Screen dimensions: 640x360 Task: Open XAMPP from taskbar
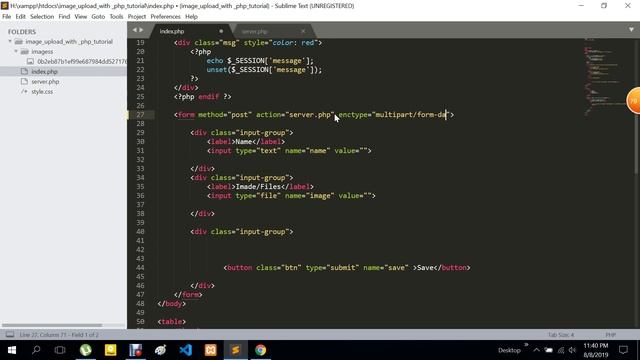click(x=211, y=350)
